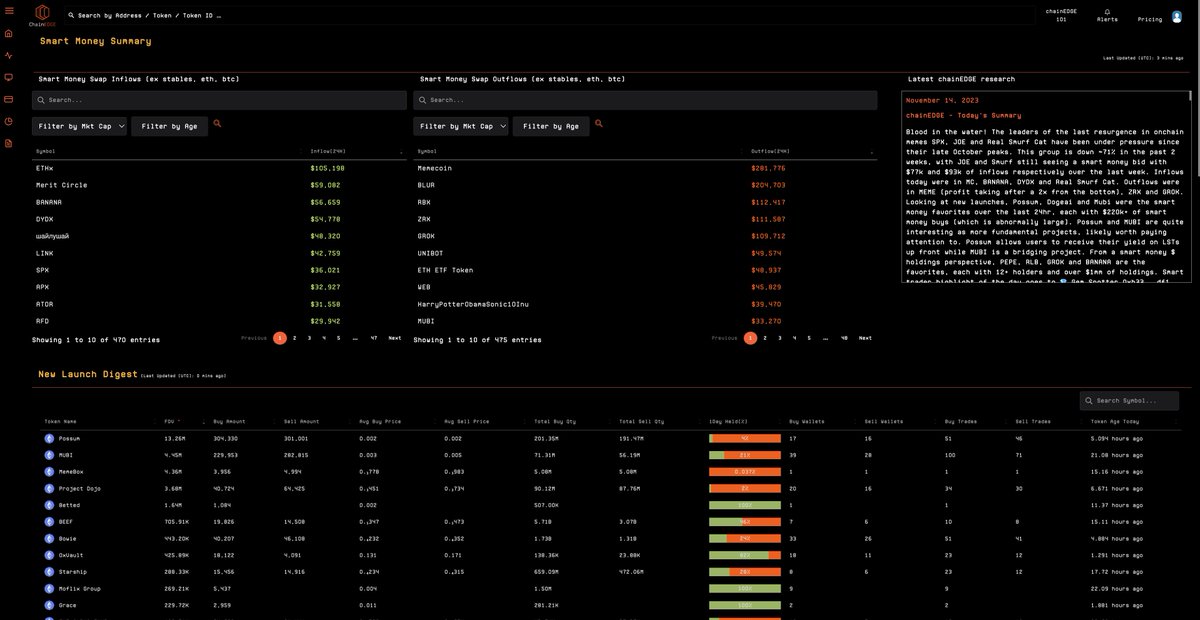This screenshot has height=620, width=1200.
Task: Click the OxVault token Ethereum icon
Action: click(49, 555)
